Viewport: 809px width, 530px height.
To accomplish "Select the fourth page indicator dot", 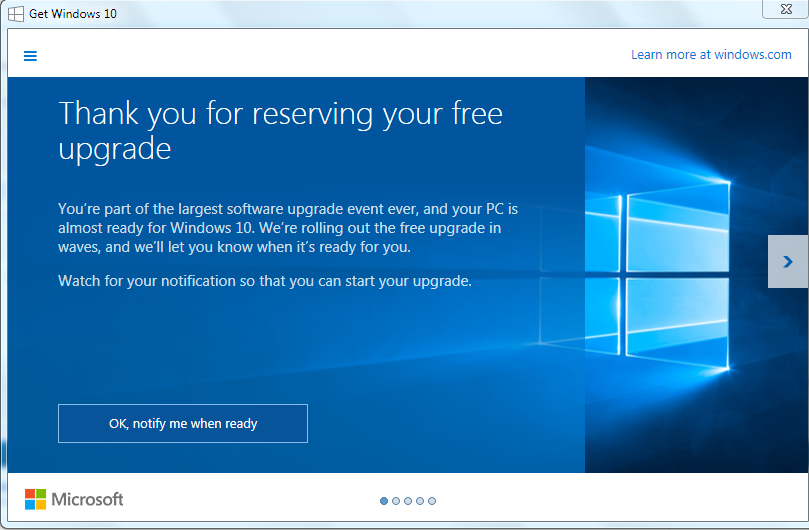I will click(x=420, y=501).
